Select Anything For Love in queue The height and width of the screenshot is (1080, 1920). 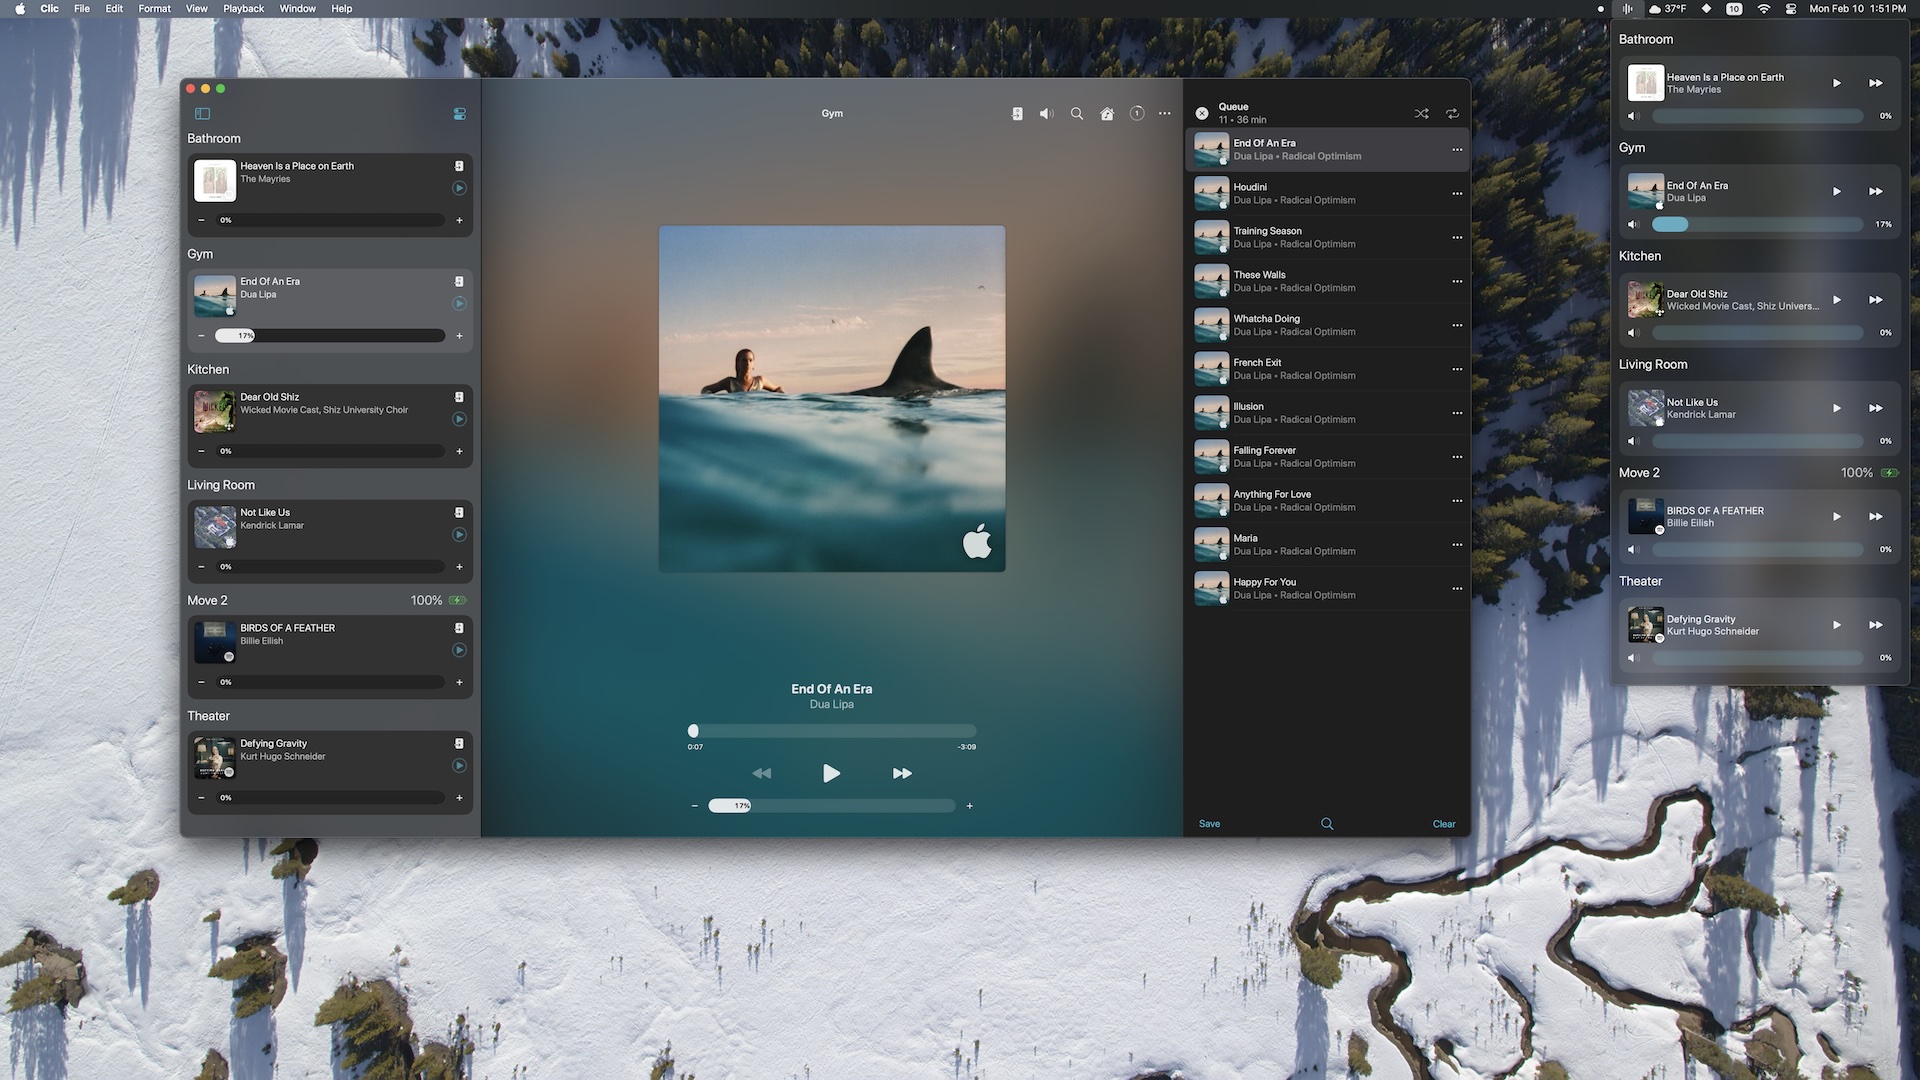pyautogui.click(x=1327, y=501)
